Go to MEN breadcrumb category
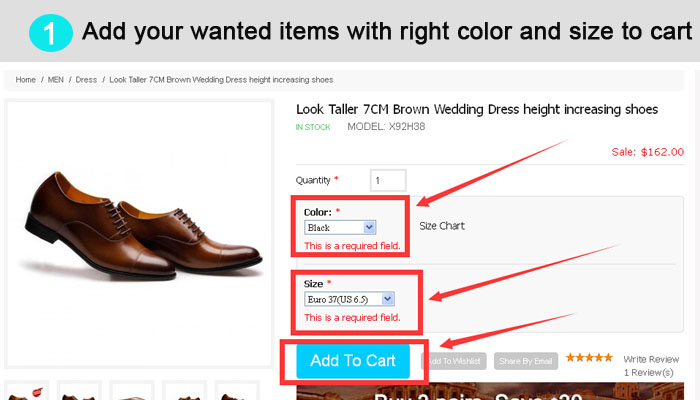This screenshot has height=400, width=700. point(56,79)
